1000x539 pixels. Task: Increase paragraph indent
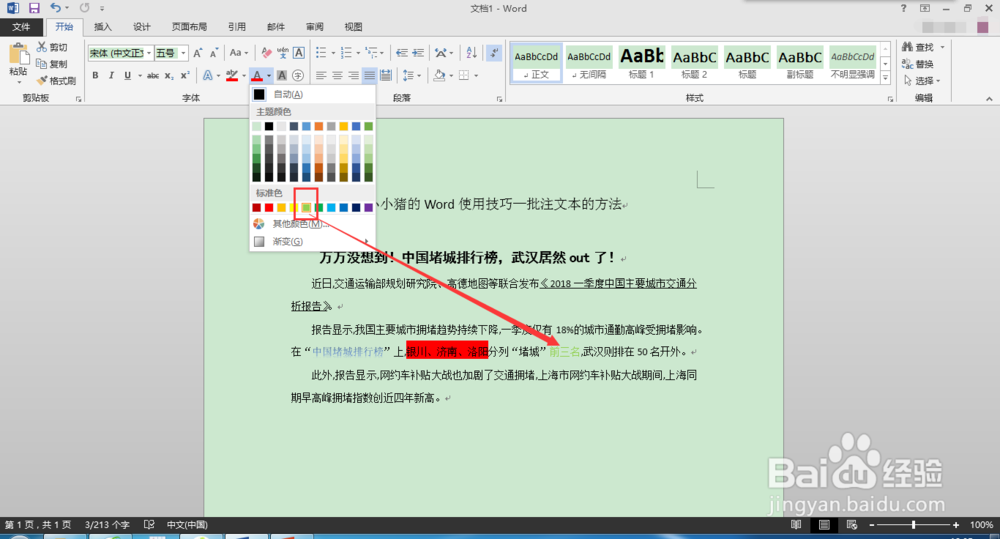(x=418, y=53)
